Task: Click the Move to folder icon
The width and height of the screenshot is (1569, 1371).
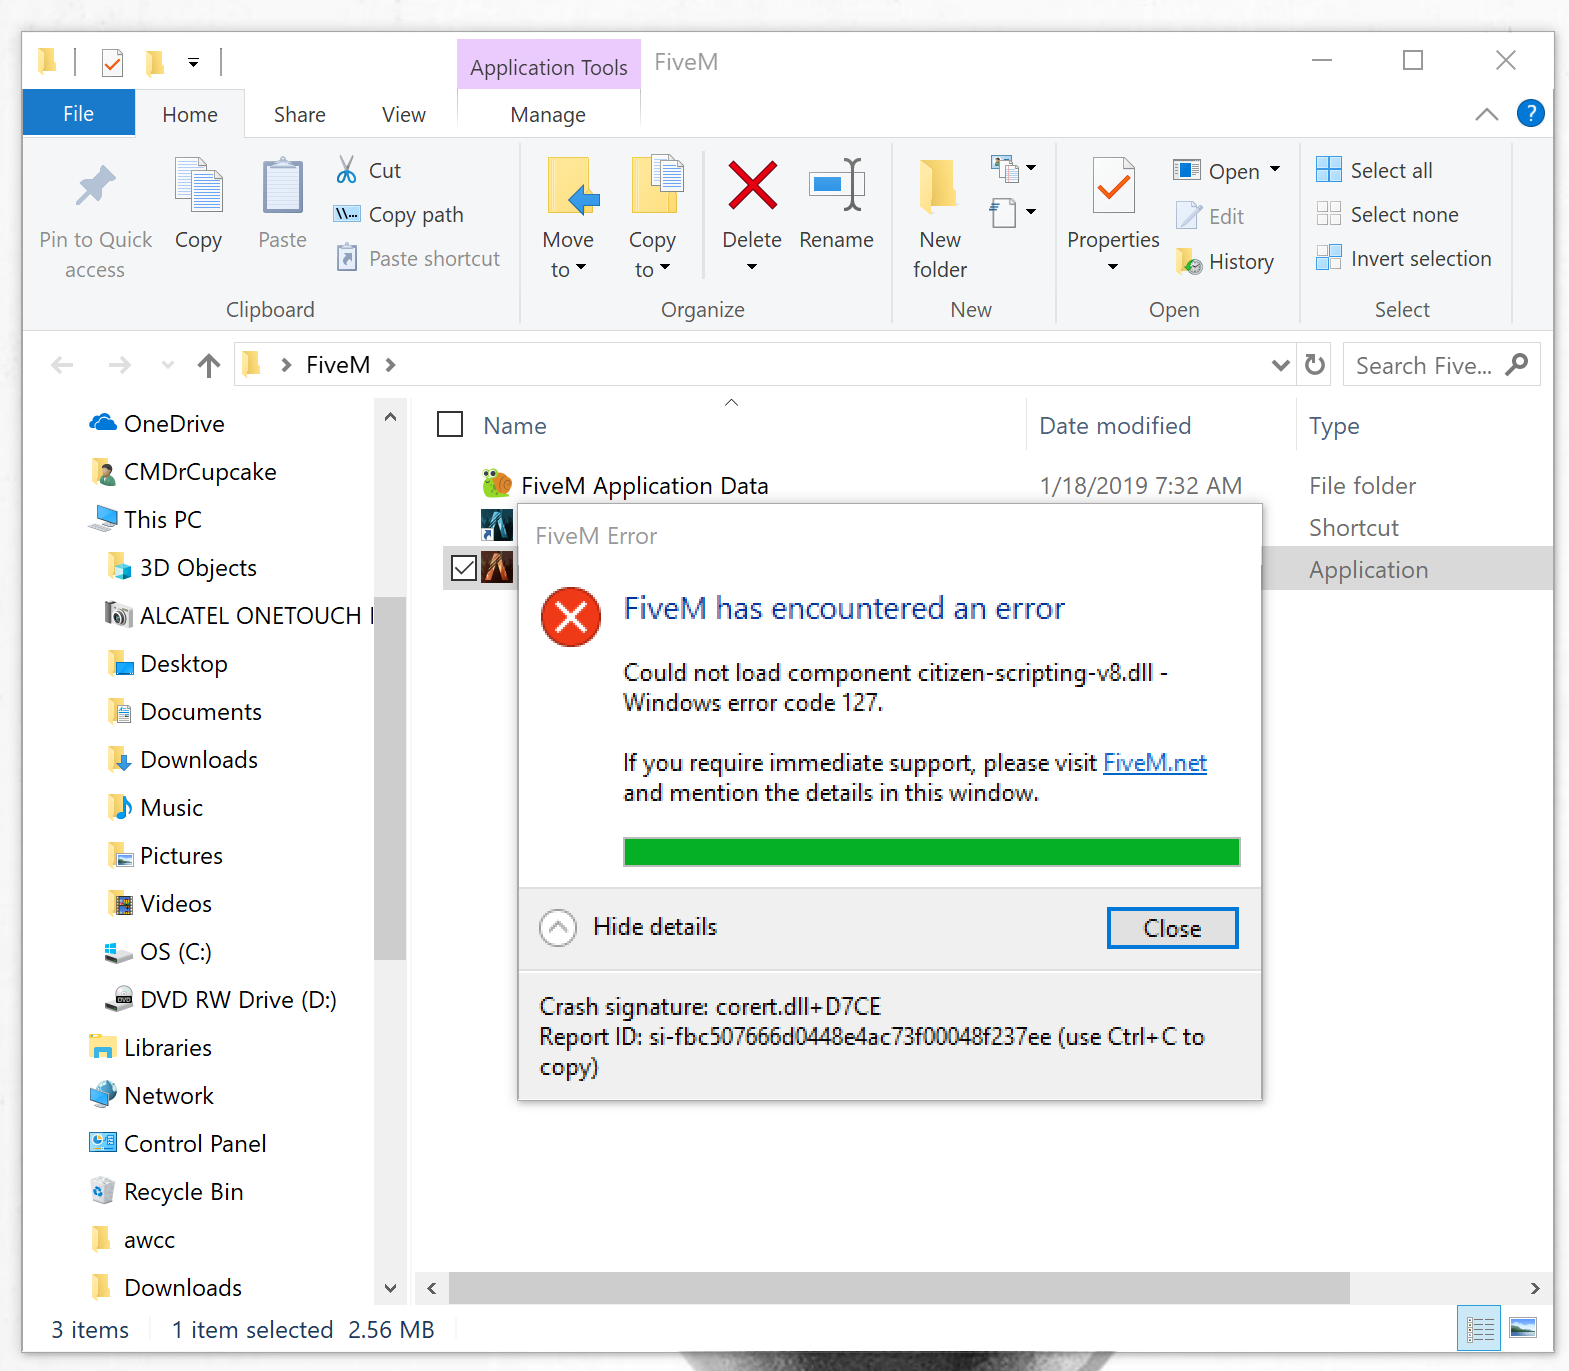Action: 572,185
